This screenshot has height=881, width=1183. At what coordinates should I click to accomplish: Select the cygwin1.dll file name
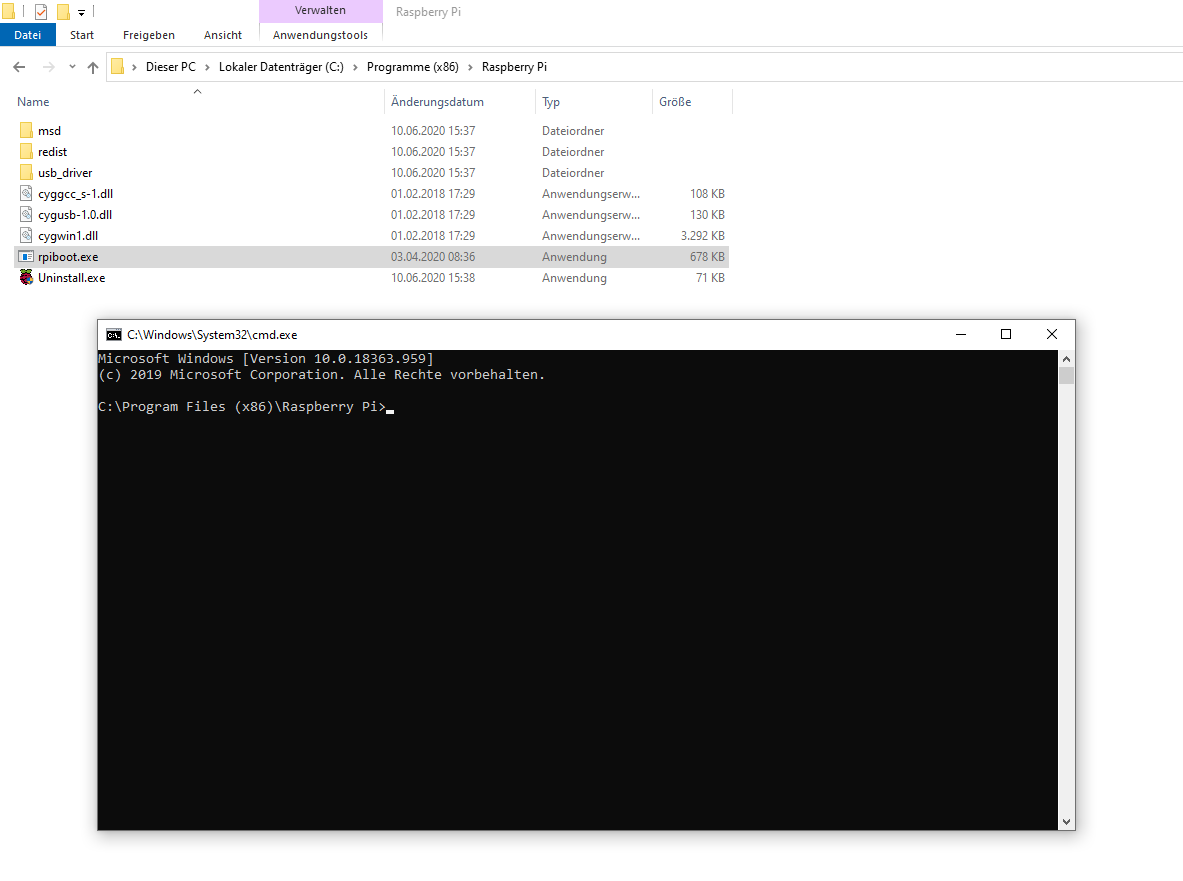point(68,236)
